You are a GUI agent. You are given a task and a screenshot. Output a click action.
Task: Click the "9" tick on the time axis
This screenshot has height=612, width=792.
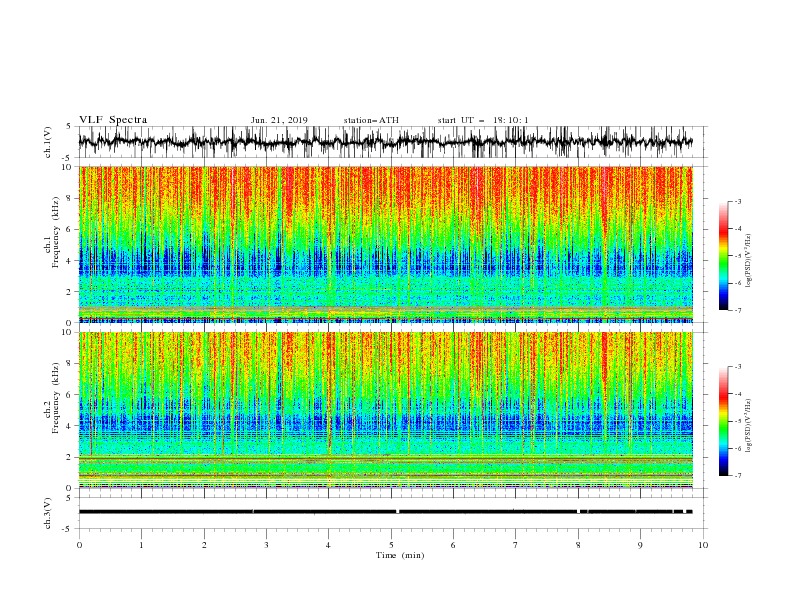(x=640, y=545)
